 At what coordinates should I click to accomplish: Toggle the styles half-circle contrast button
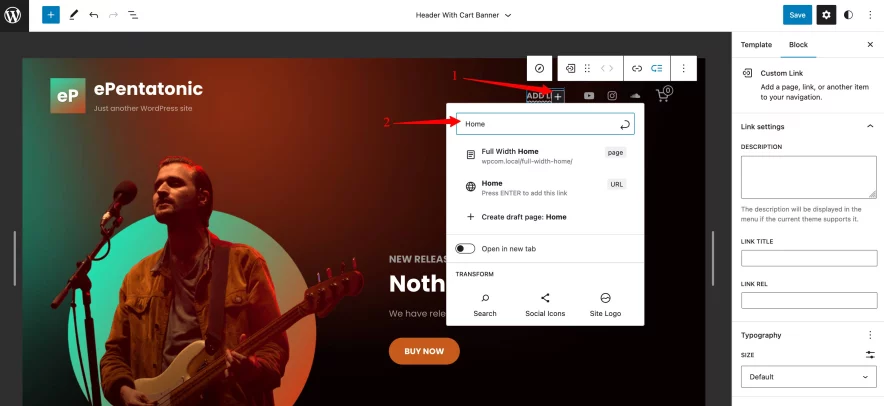coord(849,15)
